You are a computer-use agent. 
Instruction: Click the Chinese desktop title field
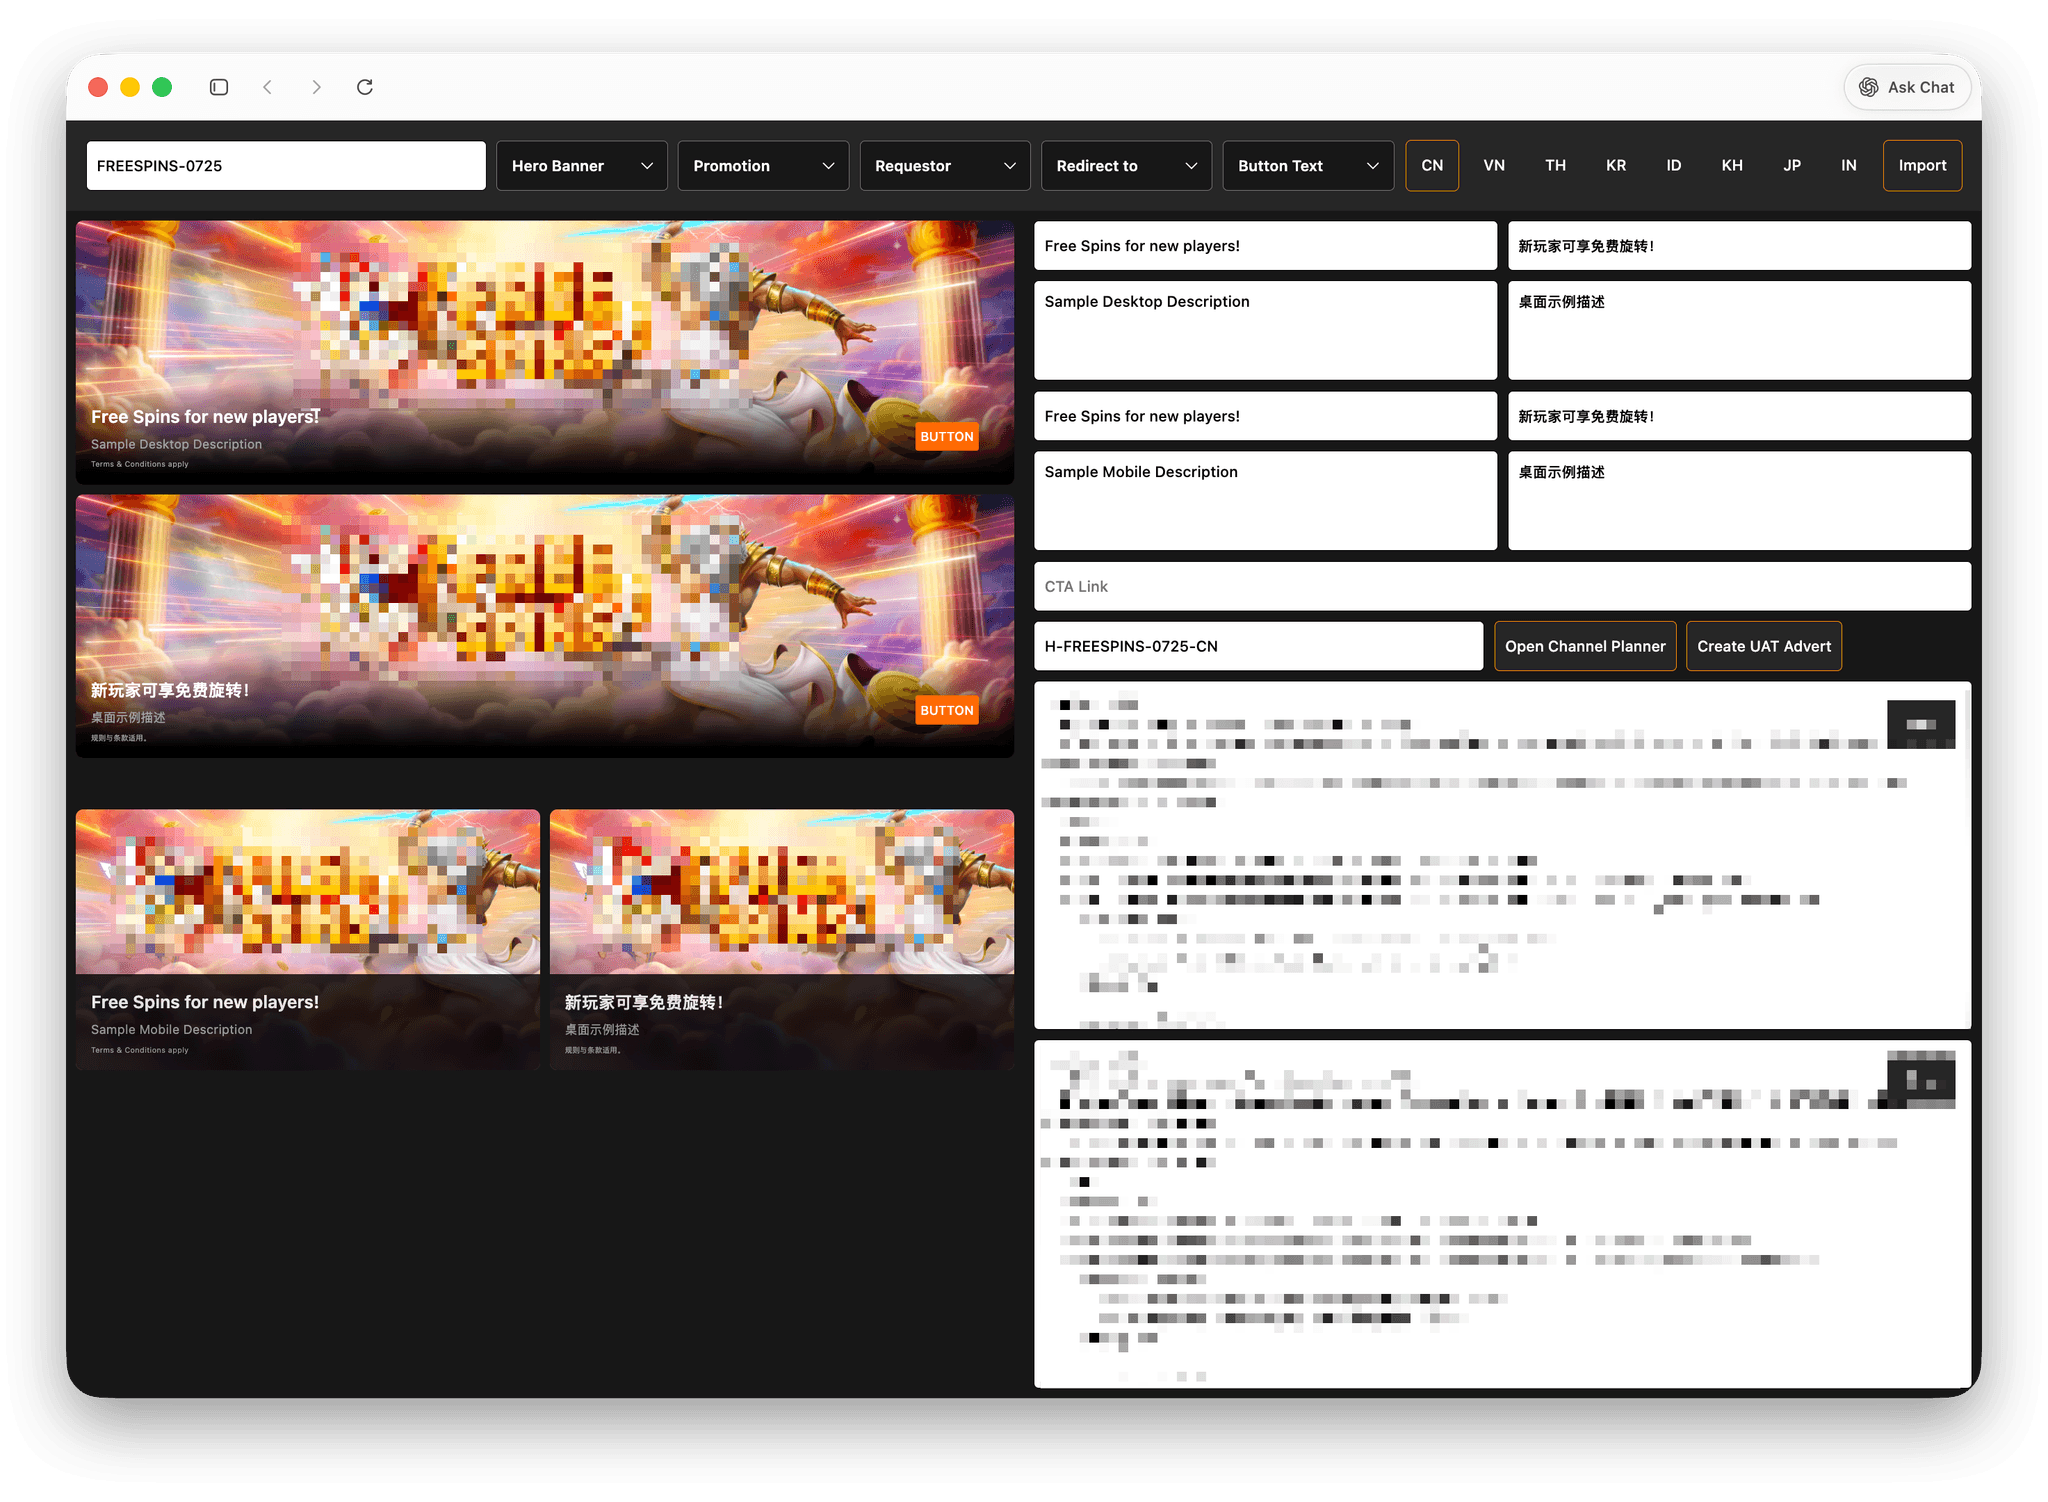[x=1739, y=246]
